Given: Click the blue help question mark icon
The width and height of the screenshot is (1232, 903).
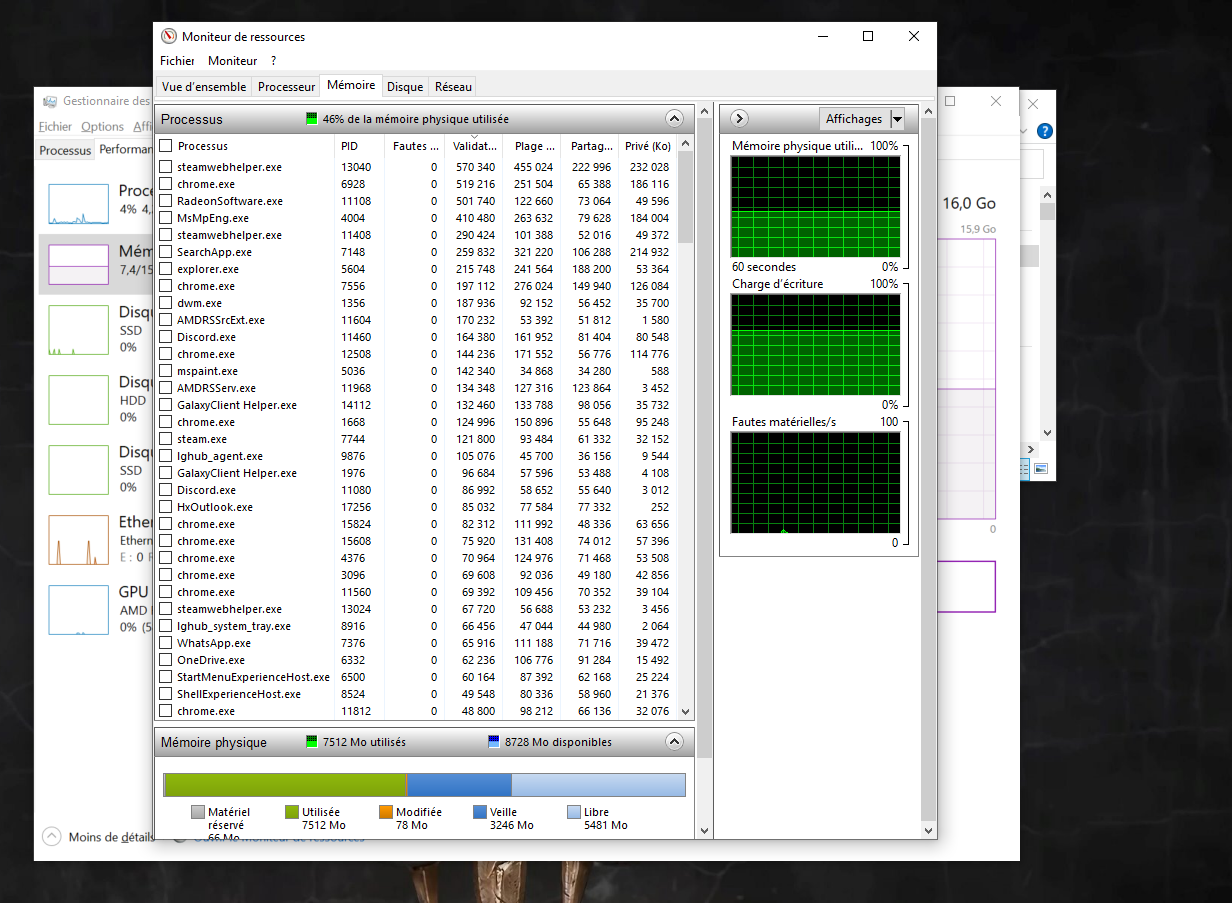Looking at the screenshot, I should (x=1045, y=131).
